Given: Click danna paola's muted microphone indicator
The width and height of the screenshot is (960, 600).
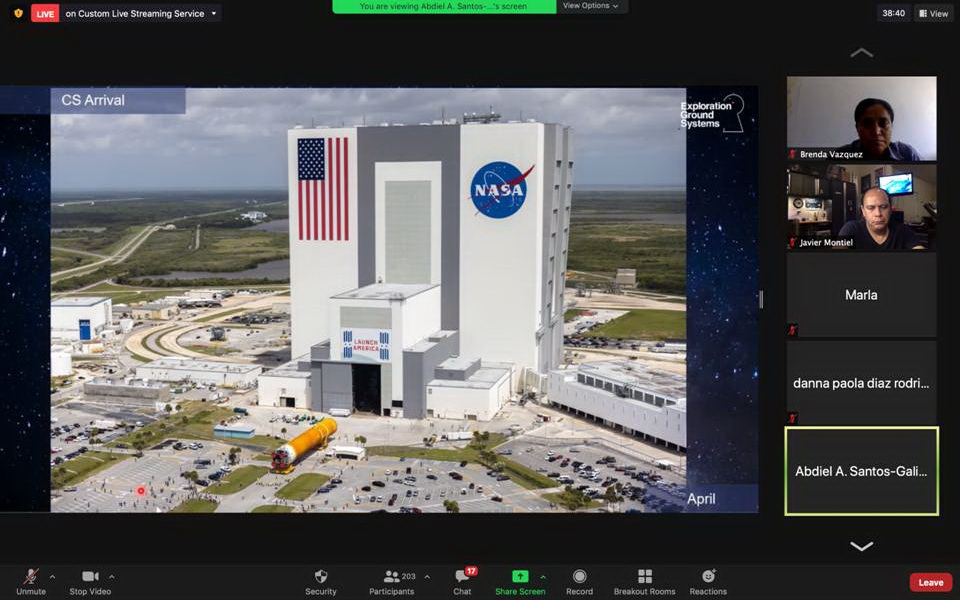Looking at the screenshot, I should pos(792,416).
